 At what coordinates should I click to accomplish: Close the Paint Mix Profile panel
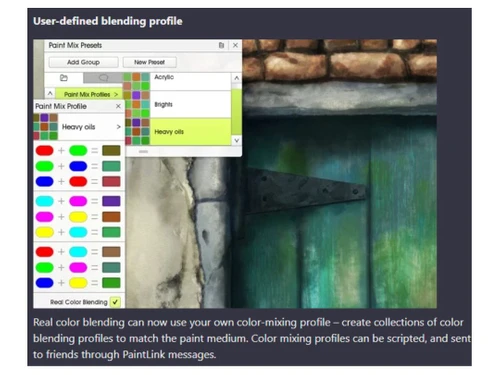118,106
